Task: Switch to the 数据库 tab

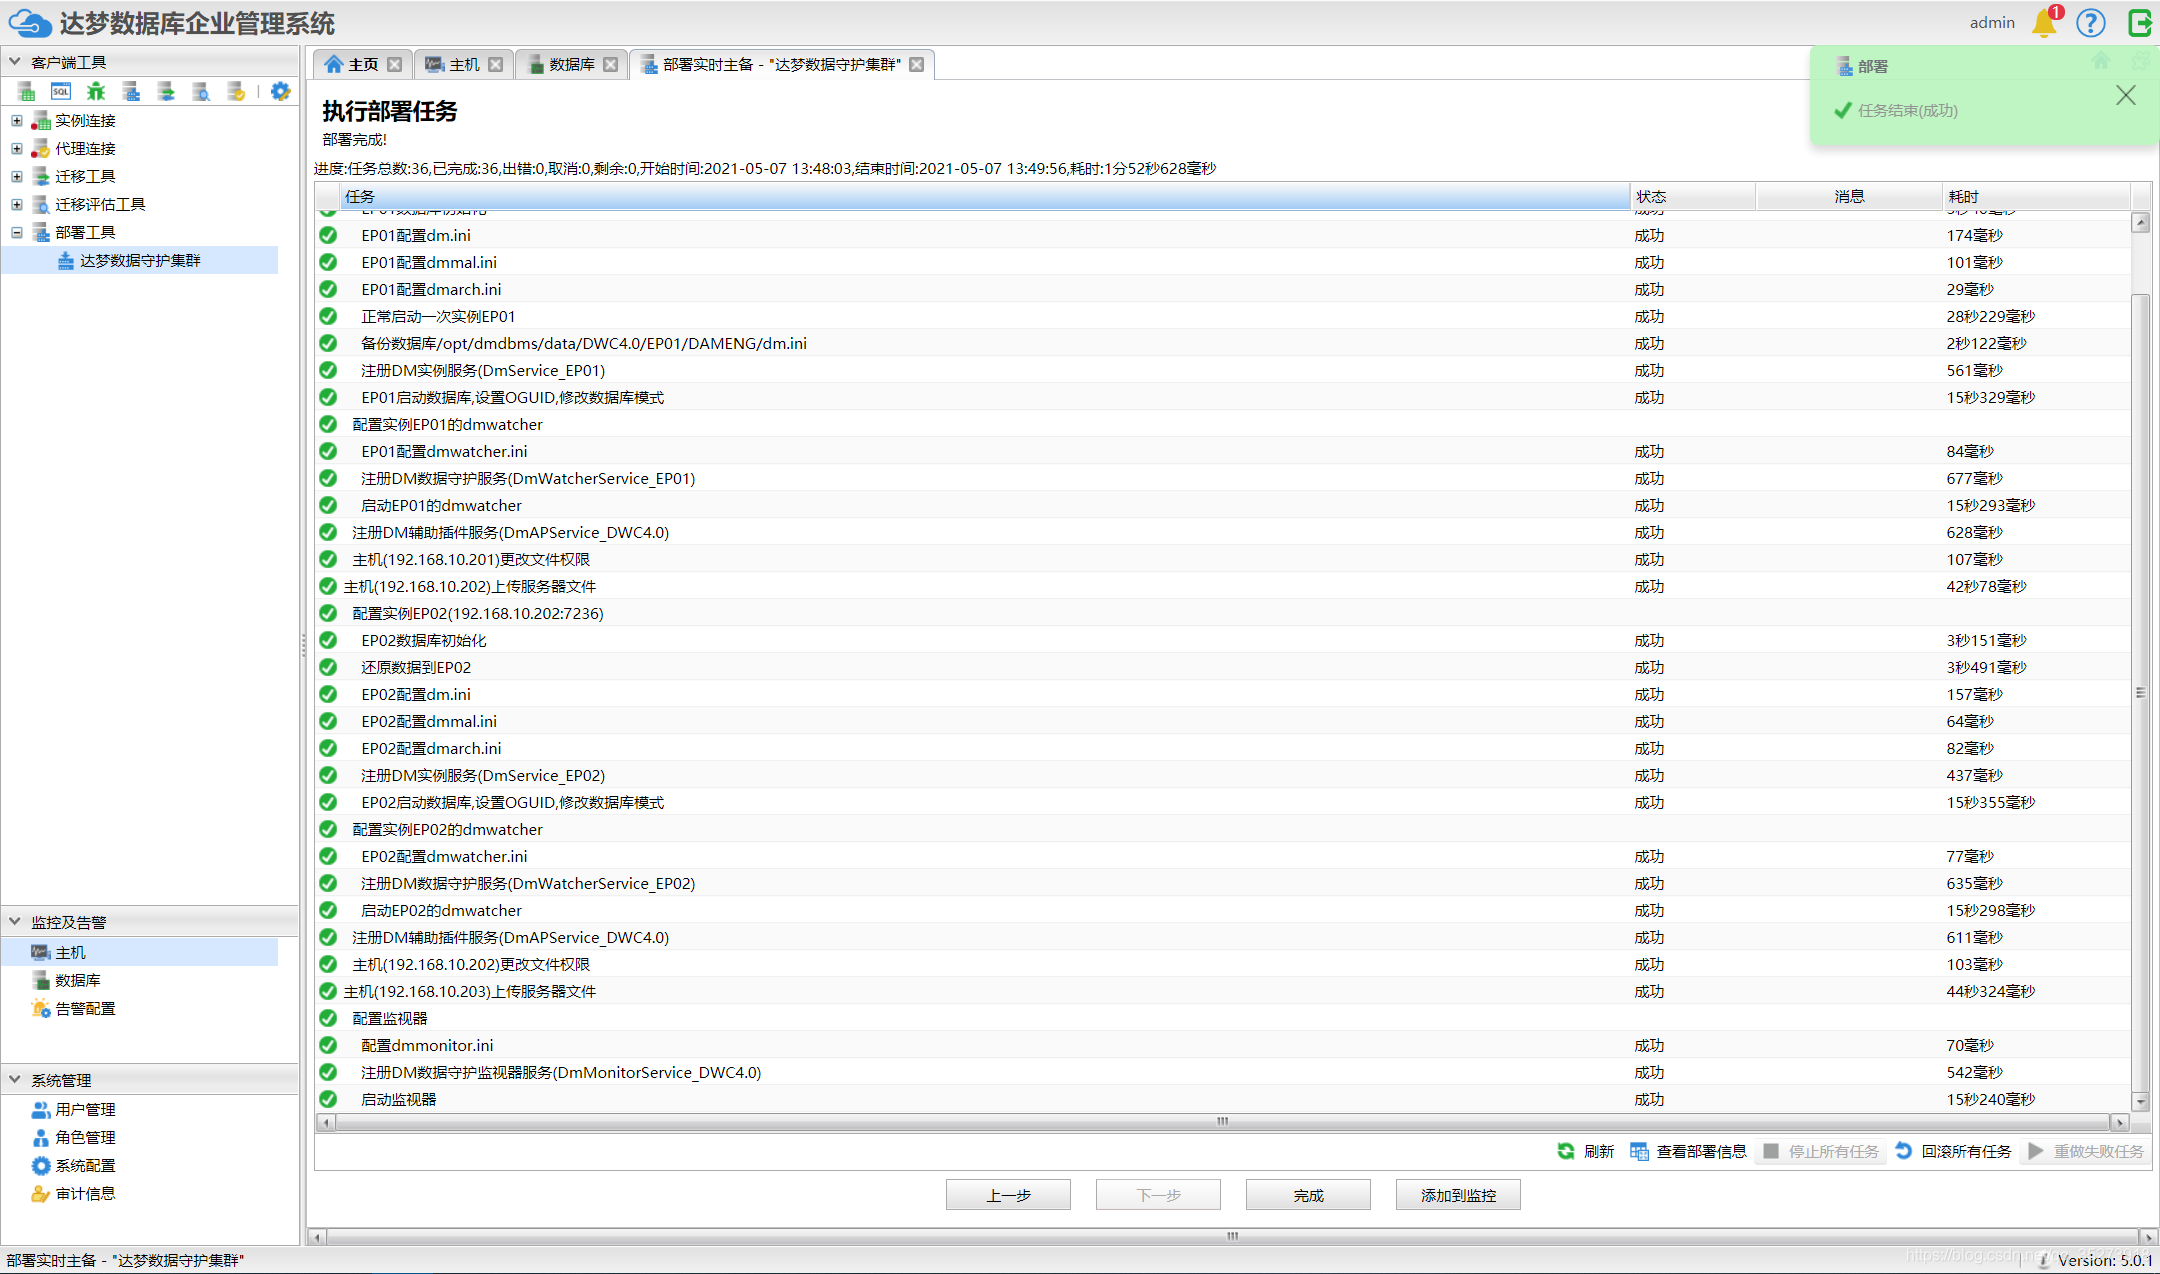Action: click(x=571, y=64)
